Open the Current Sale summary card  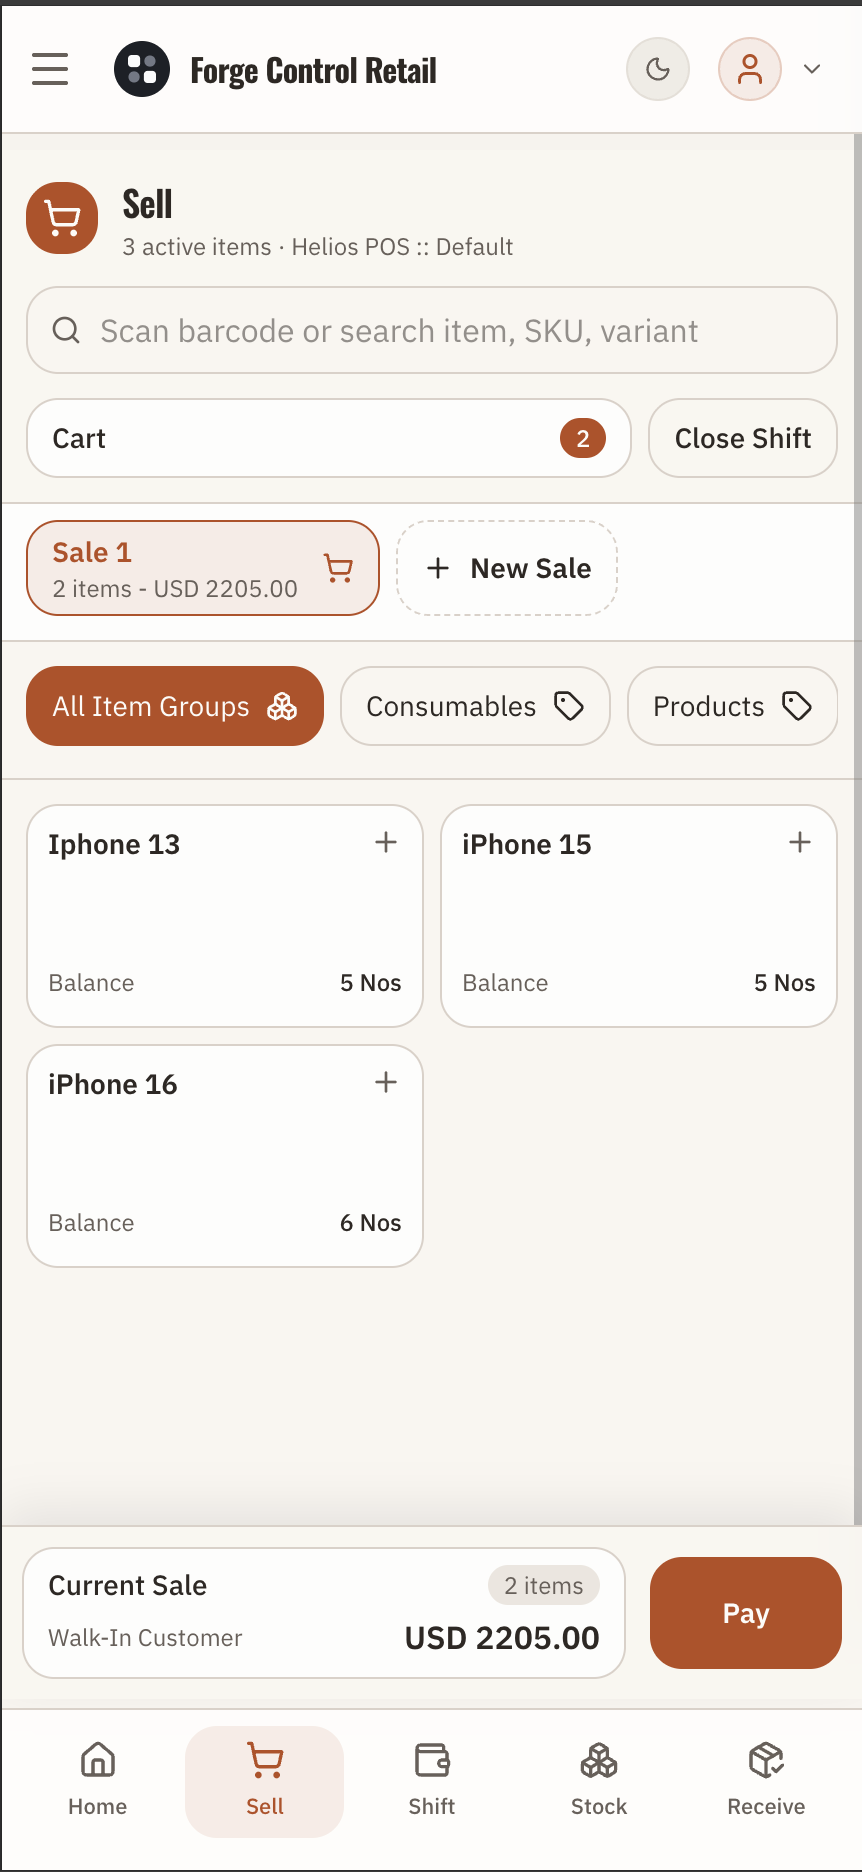click(x=324, y=1613)
